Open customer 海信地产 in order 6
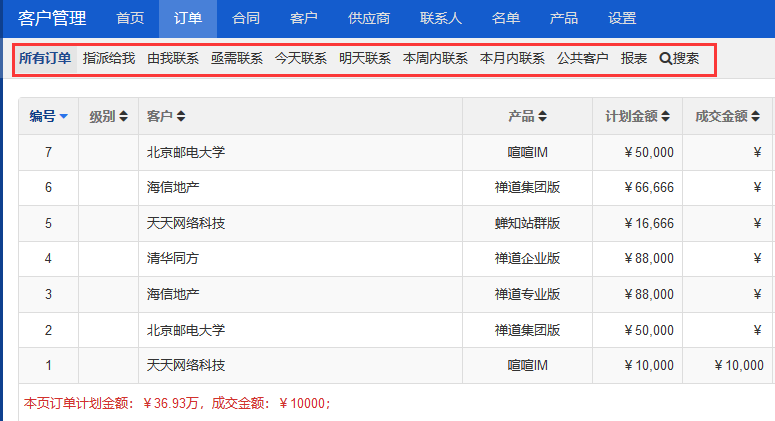 (173, 187)
